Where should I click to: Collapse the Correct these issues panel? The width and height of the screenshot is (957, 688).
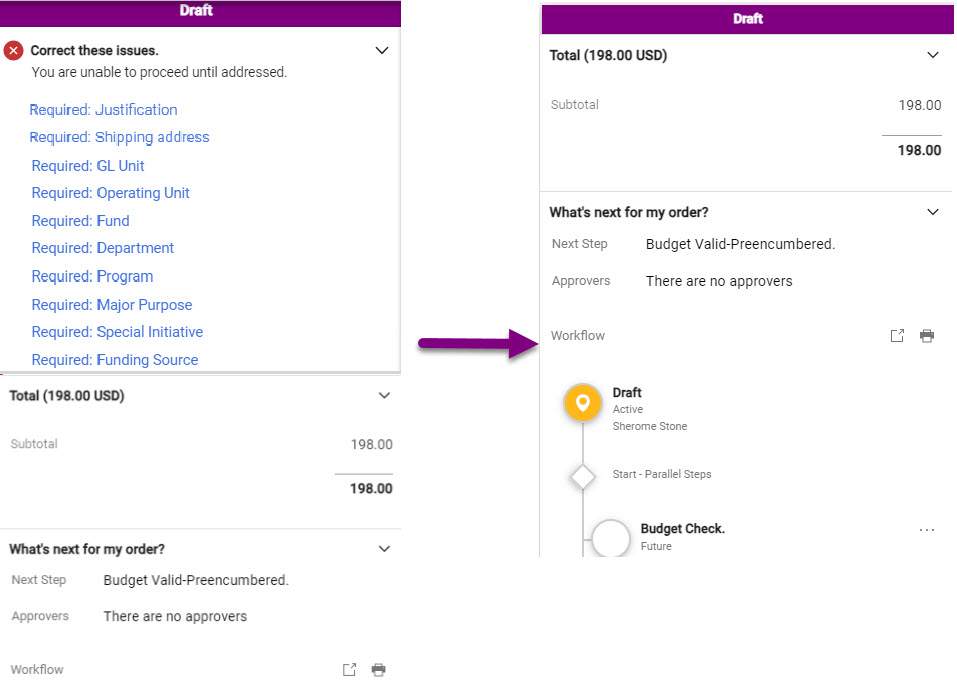381,50
